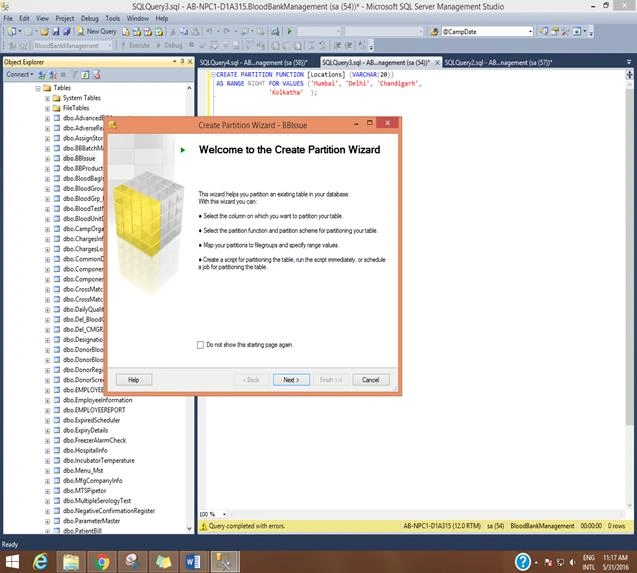Screen dimensions: 637x573
Task: Click the green Start arrow in top toolbar
Action: (x=290, y=31)
